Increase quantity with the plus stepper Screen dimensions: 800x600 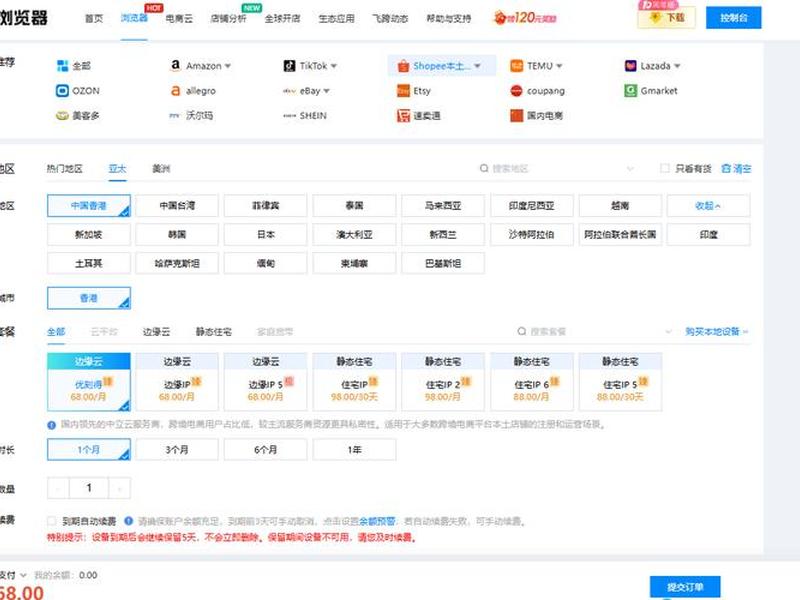click(119, 488)
